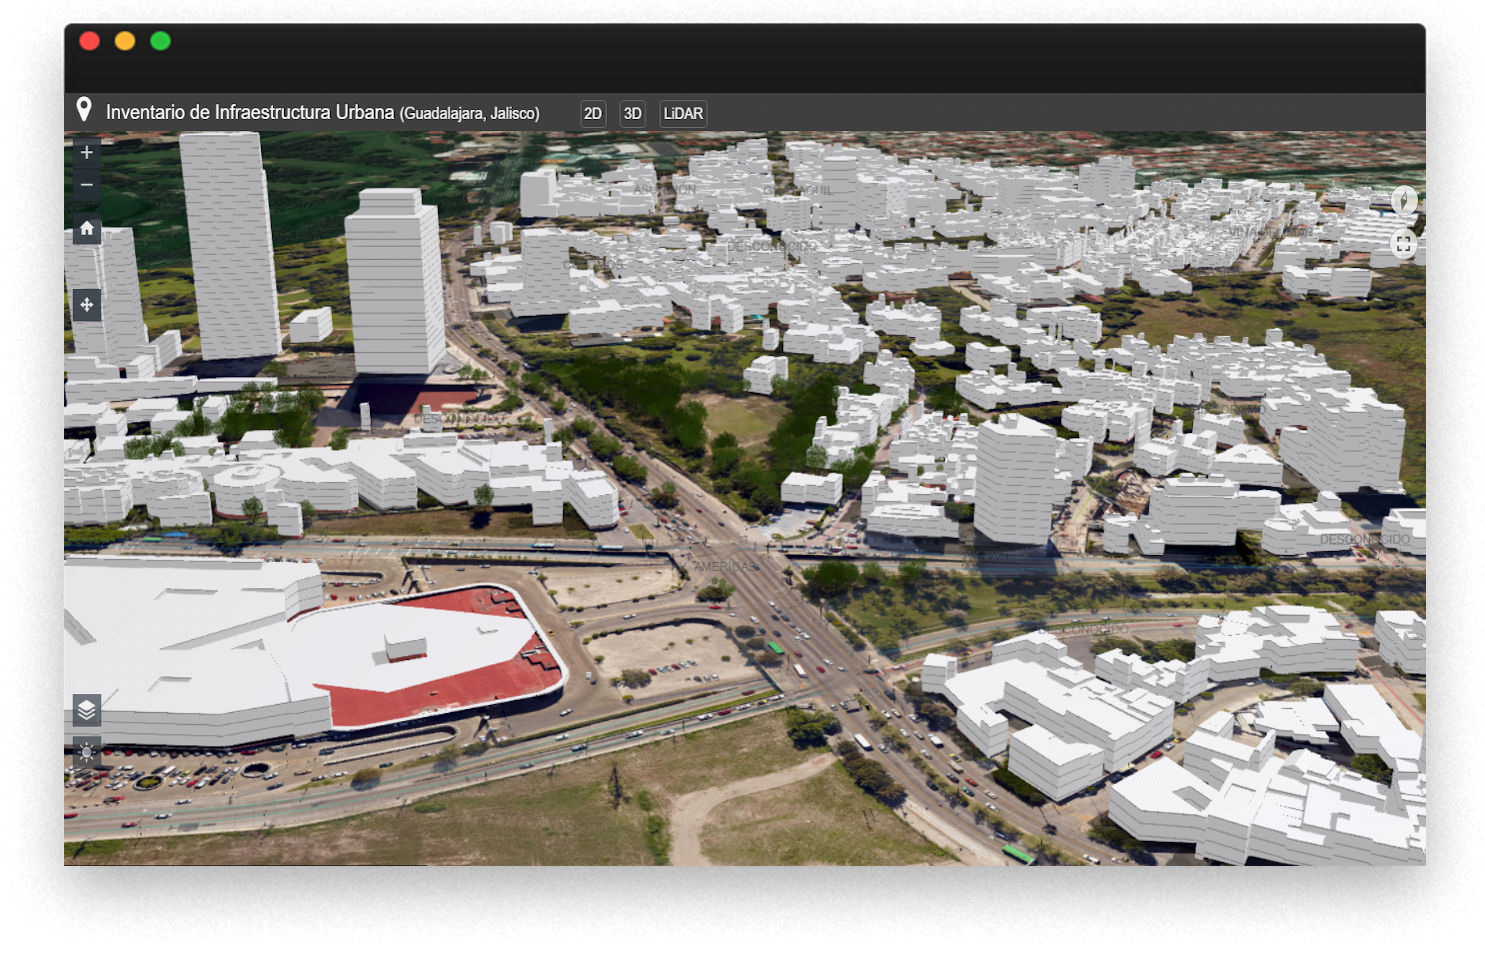This screenshot has height=958, width=1485.
Task: Enable the LiDAR view
Action: [x=683, y=114]
